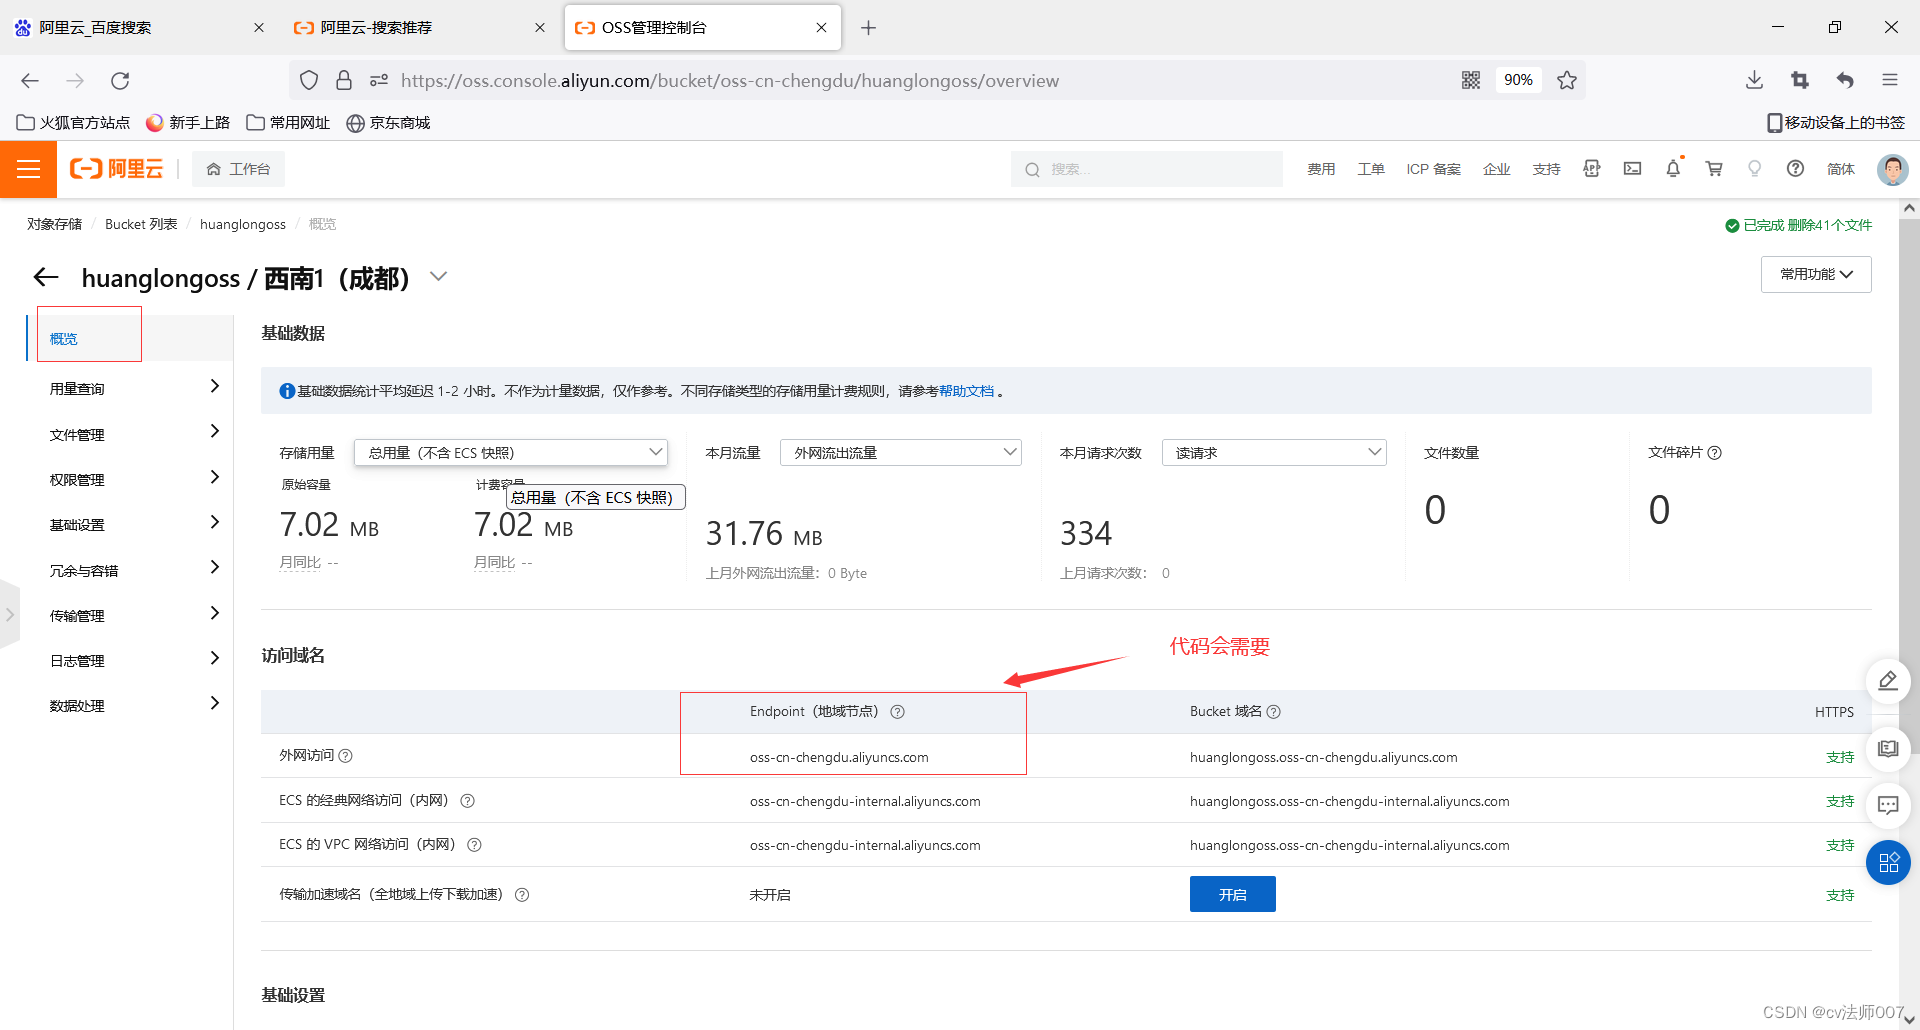Click the lightbulb tips icon
This screenshot has height=1030, width=1920.
[x=1754, y=169]
